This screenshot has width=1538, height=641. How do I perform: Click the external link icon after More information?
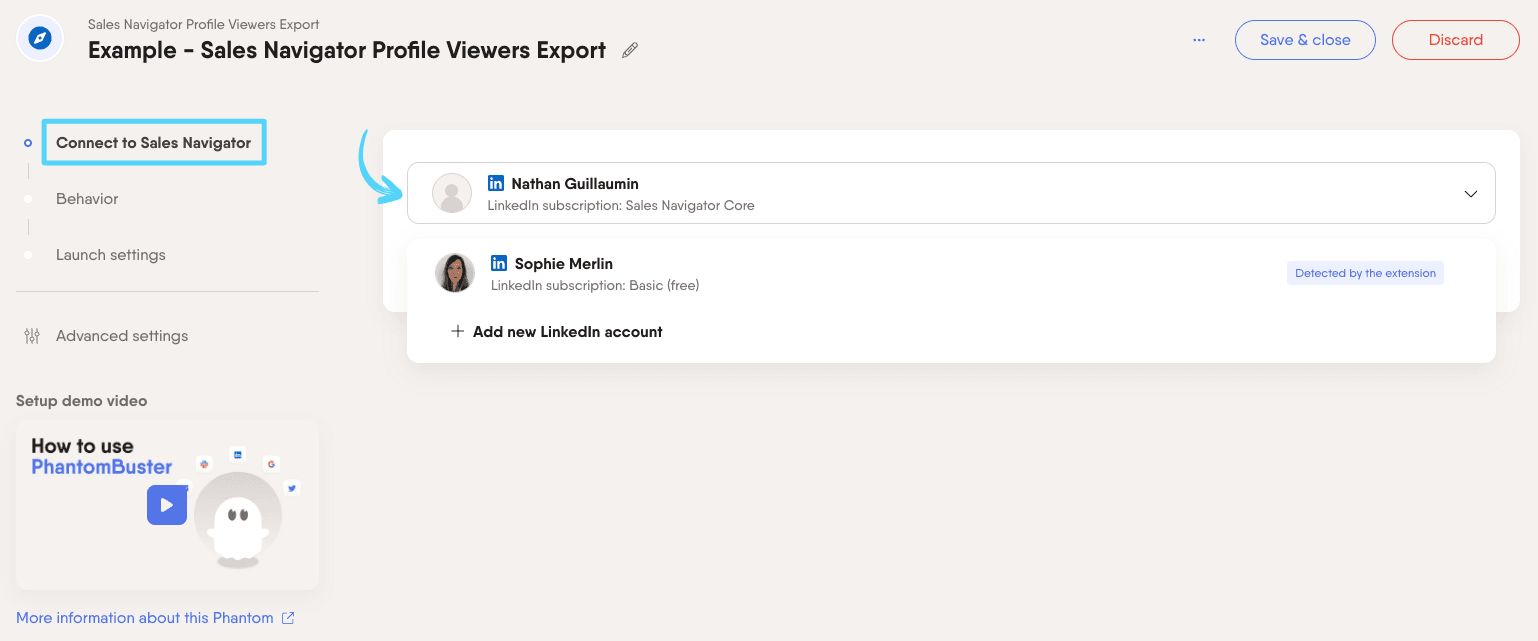[x=288, y=618]
